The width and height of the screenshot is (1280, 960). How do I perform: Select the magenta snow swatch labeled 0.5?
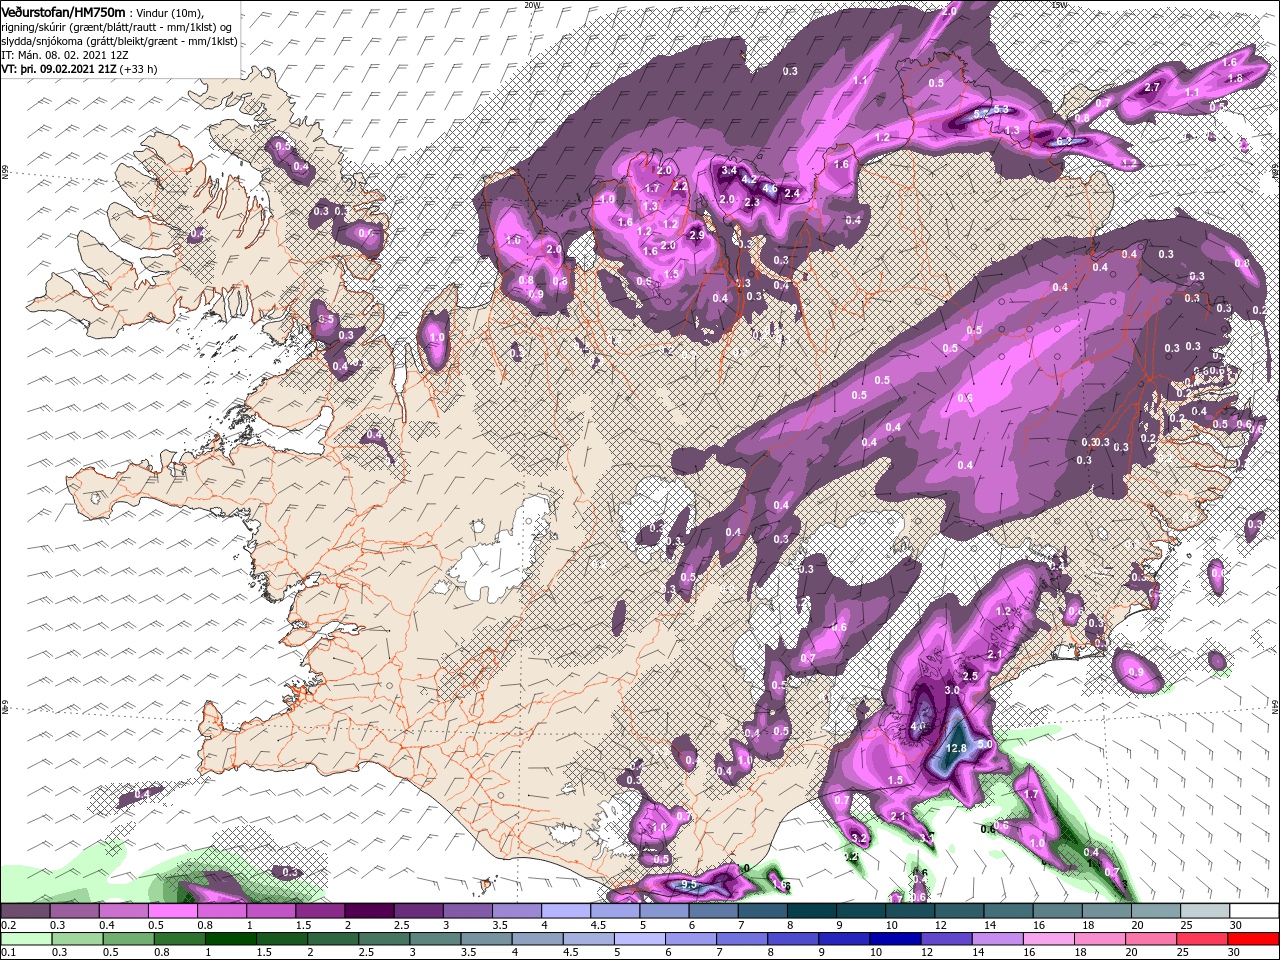click(173, 911)
